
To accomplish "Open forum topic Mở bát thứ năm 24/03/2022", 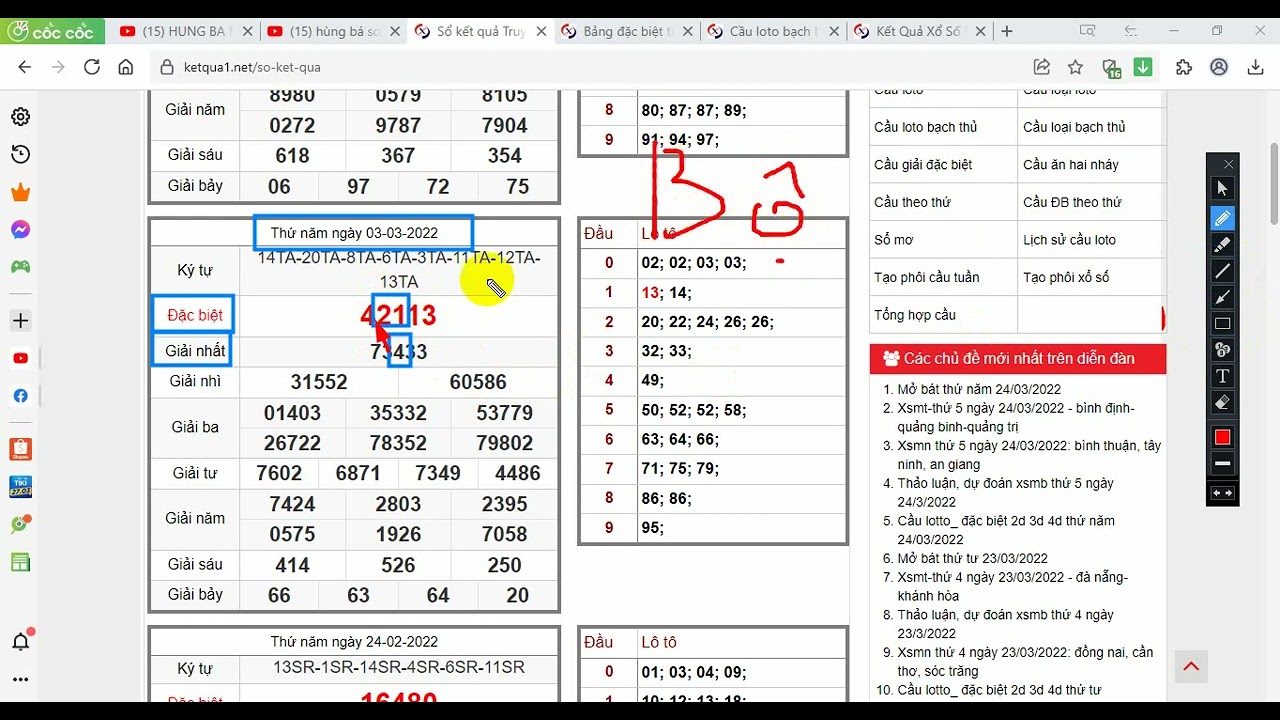I will [979, 389].
